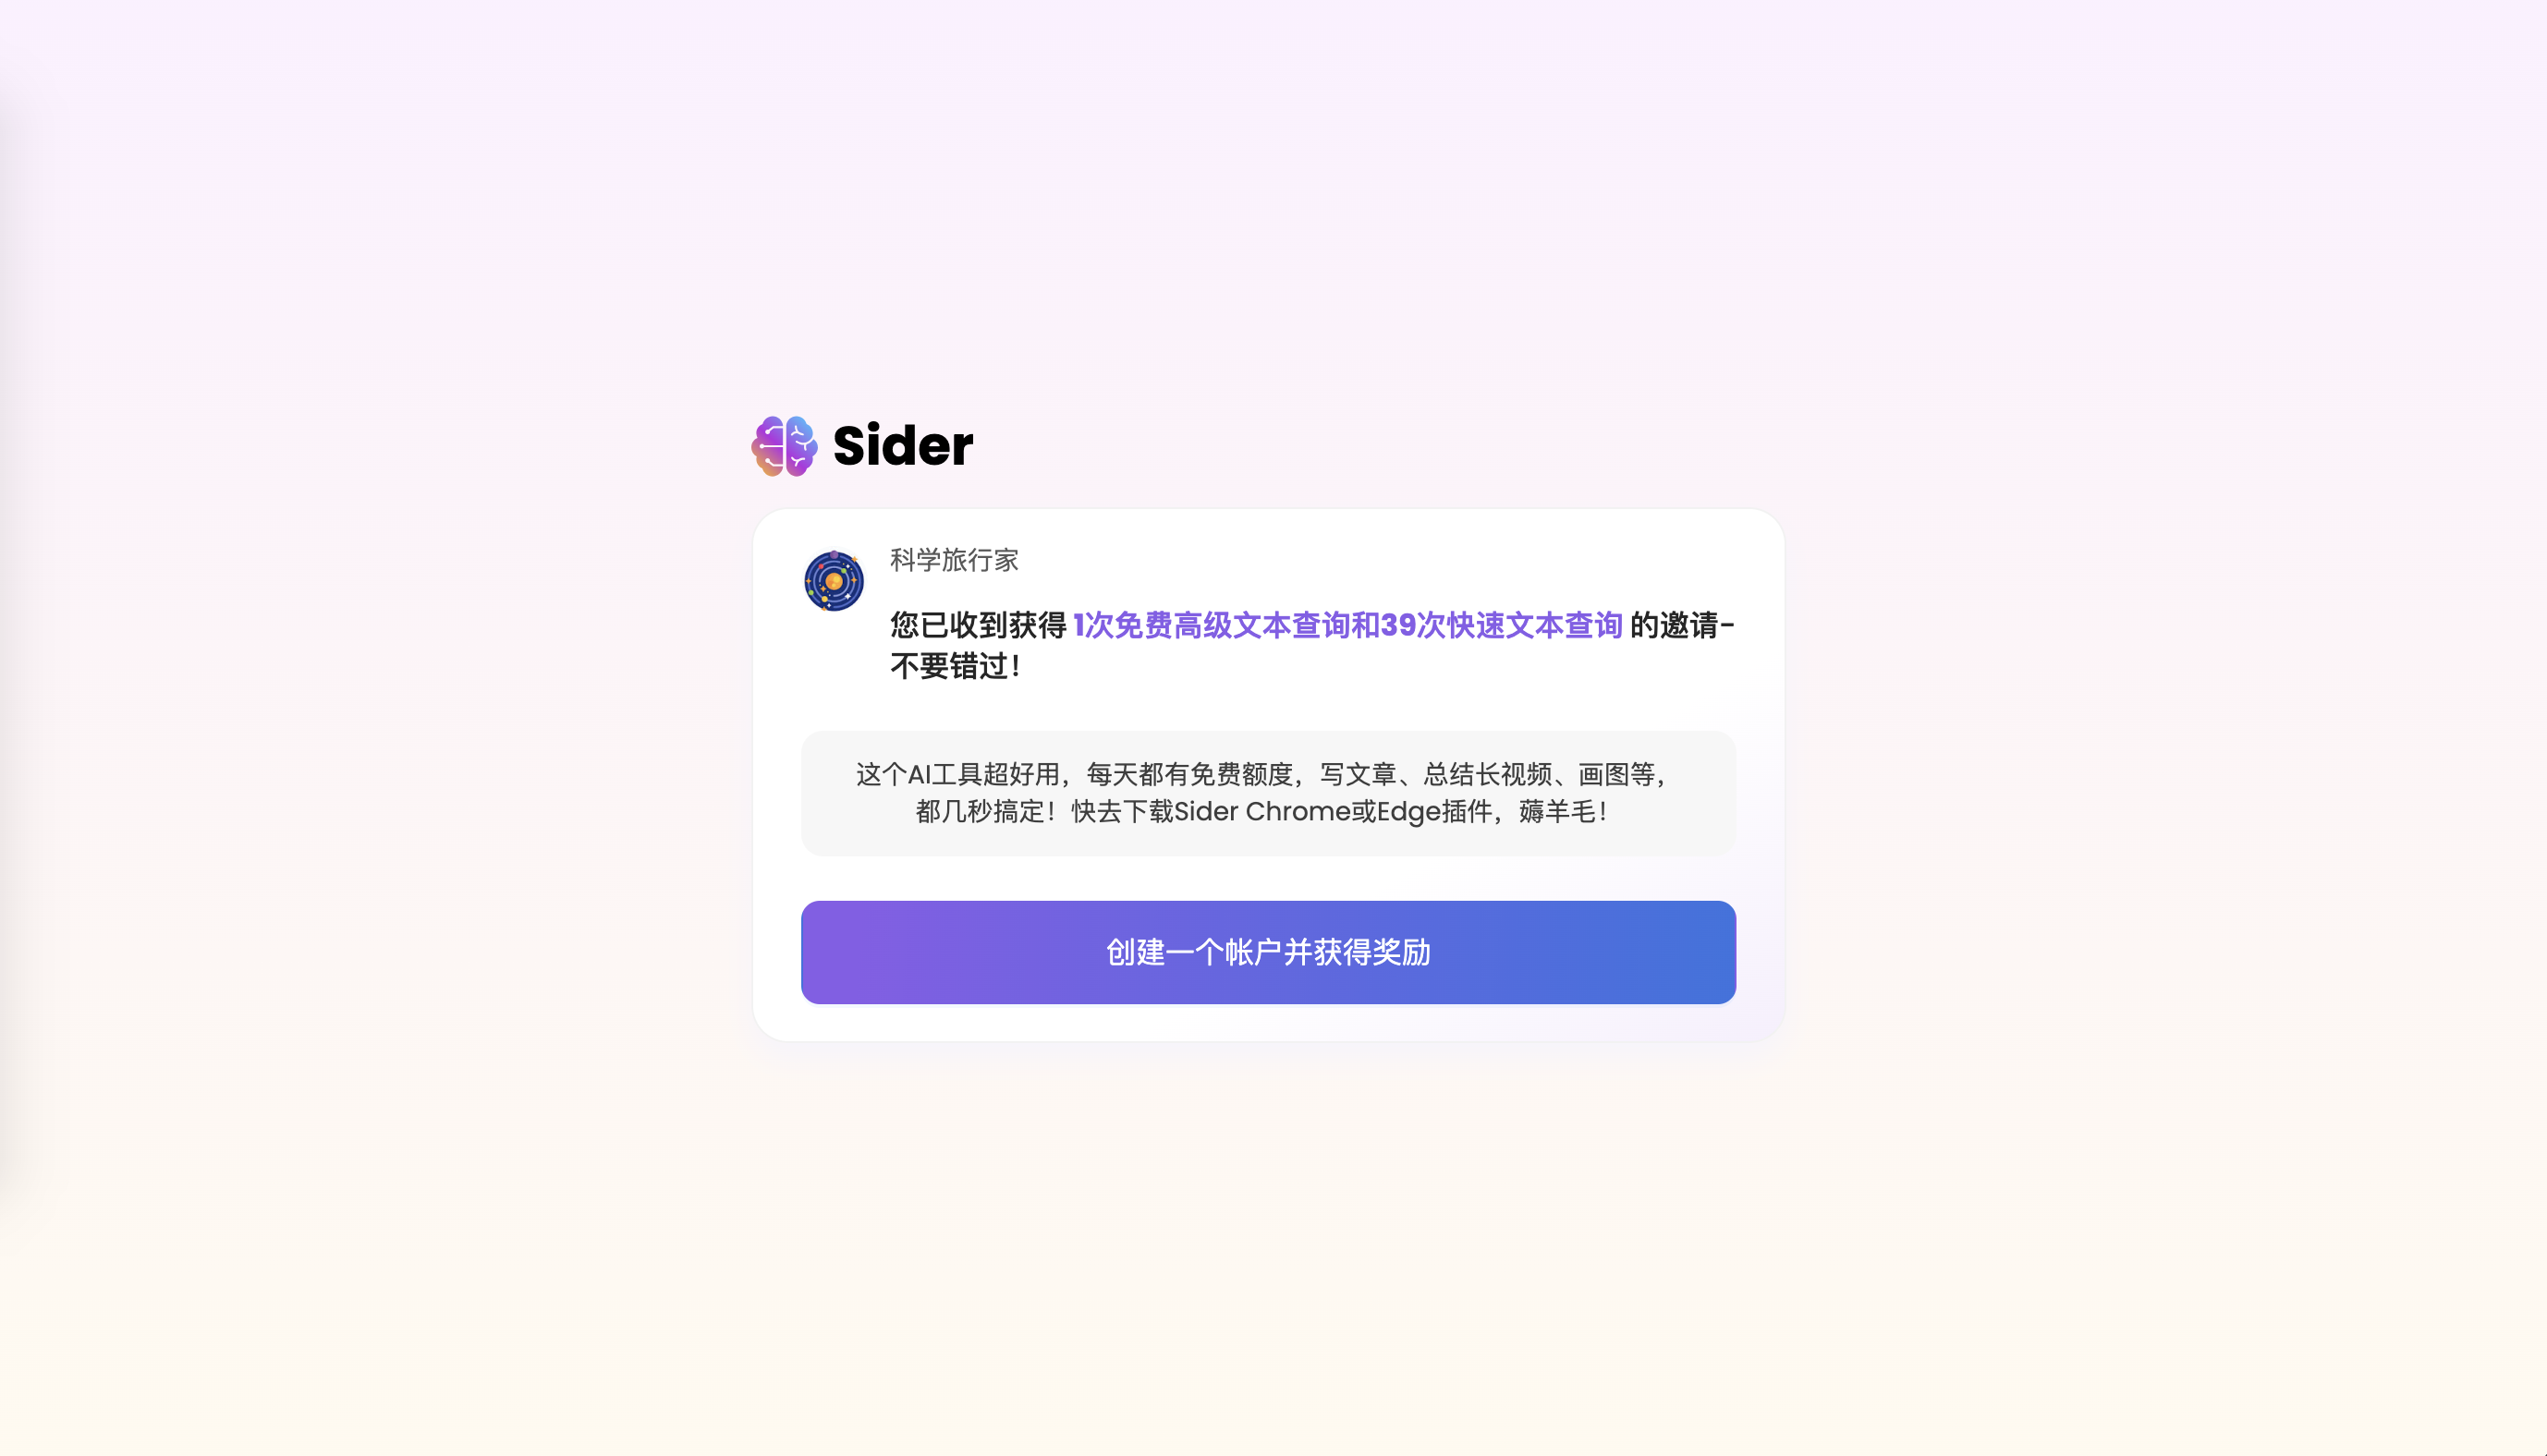Click the 薅羊毛！ phrase
The width and height of the screenshot is (2547, 1456).
tap(1564, 811)
